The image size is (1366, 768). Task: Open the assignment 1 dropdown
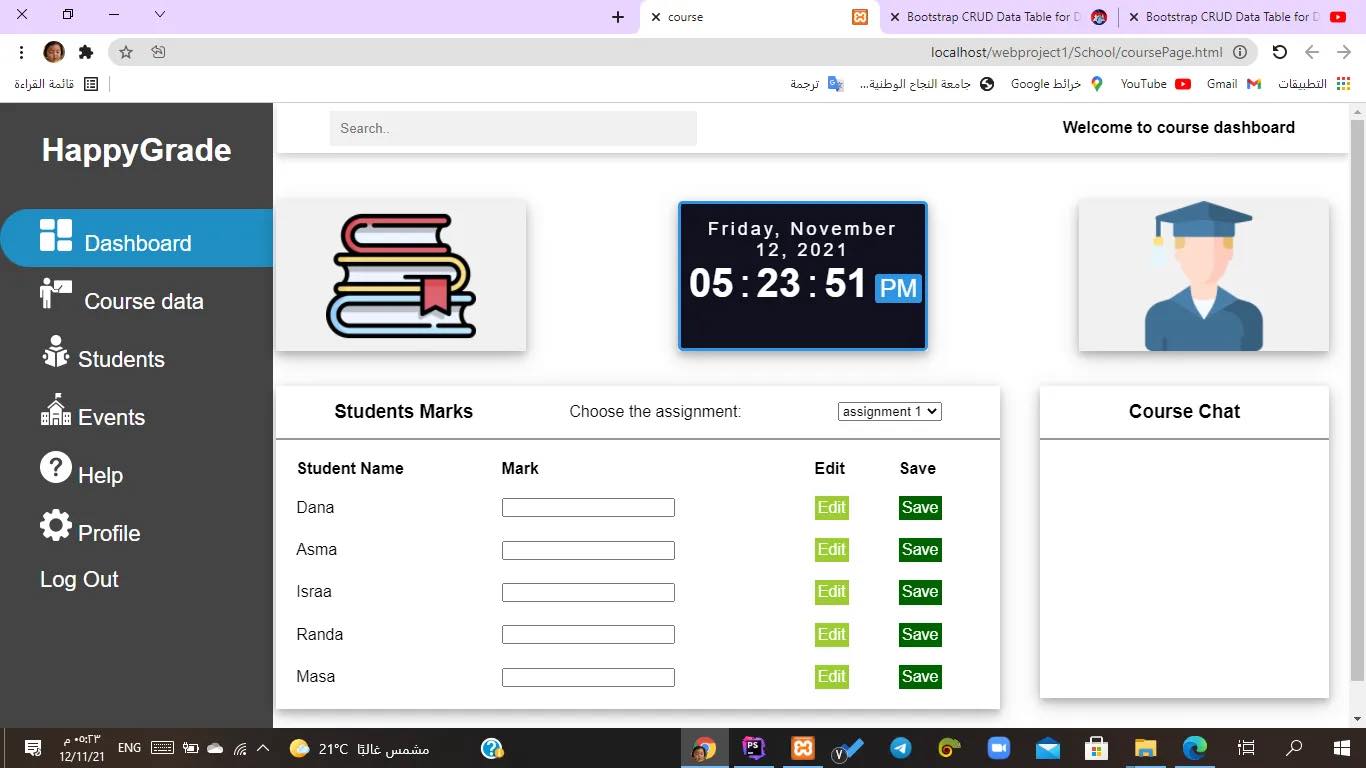[889, 411]
